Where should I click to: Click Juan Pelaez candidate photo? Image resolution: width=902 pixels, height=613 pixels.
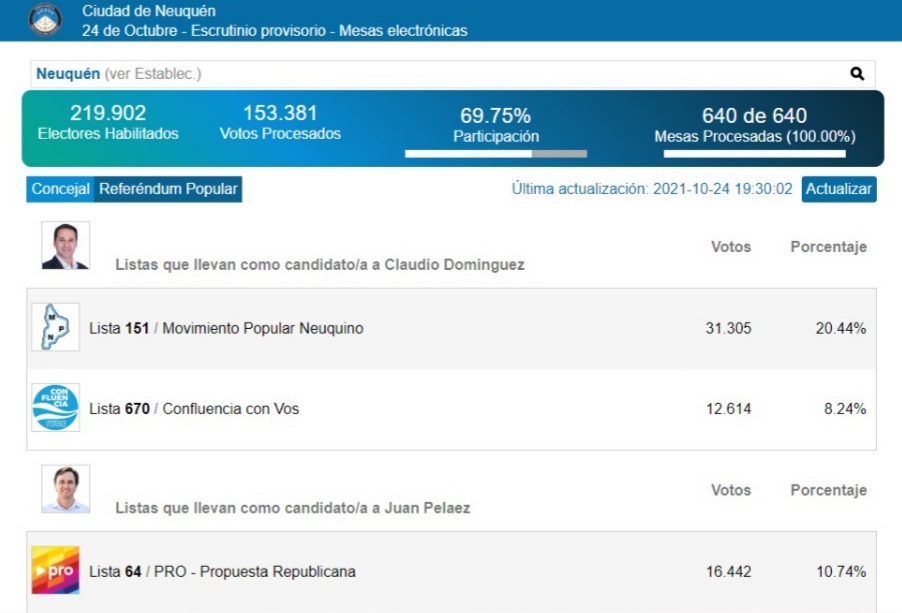(66, 490)
